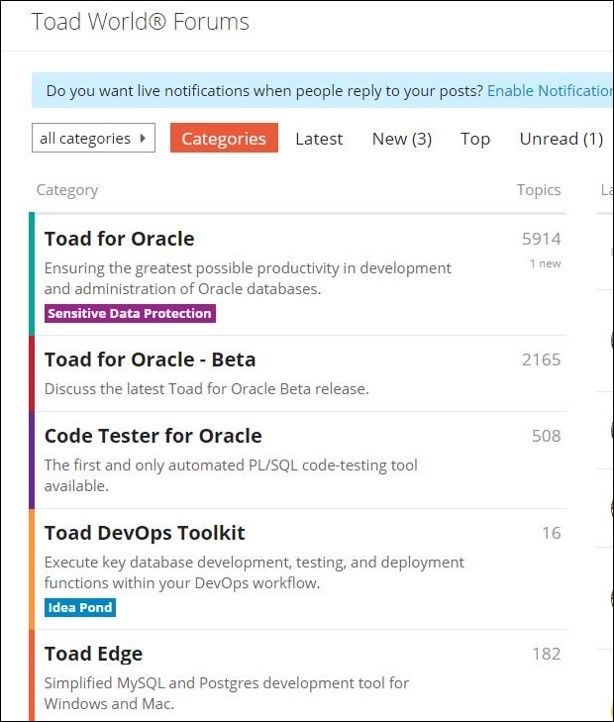Click the Sensitive Data Protection tag
Viewport: 614px width, 722px height.
(130, 313)
